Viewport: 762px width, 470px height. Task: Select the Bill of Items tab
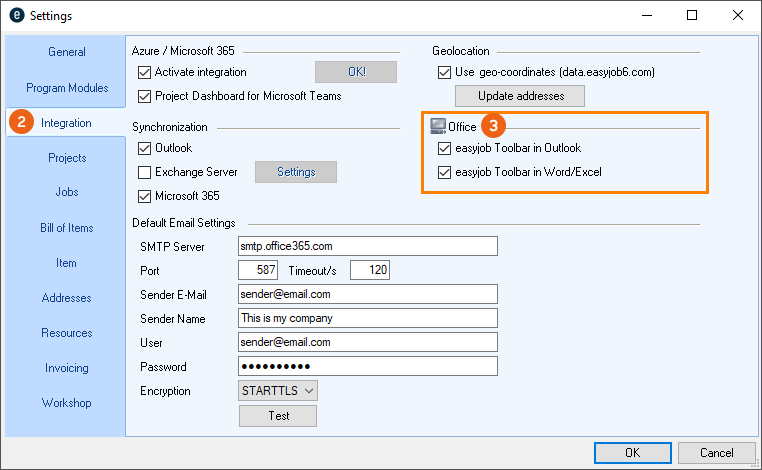67,228
